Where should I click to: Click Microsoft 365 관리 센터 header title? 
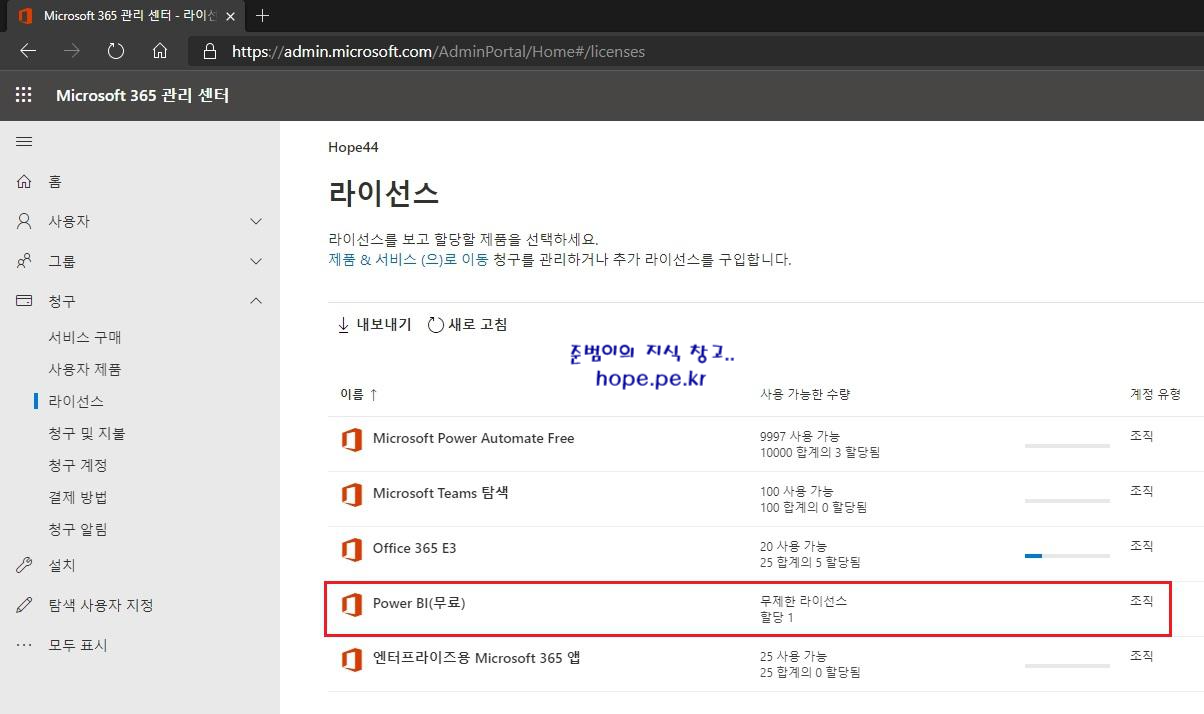tap(142, 95)
